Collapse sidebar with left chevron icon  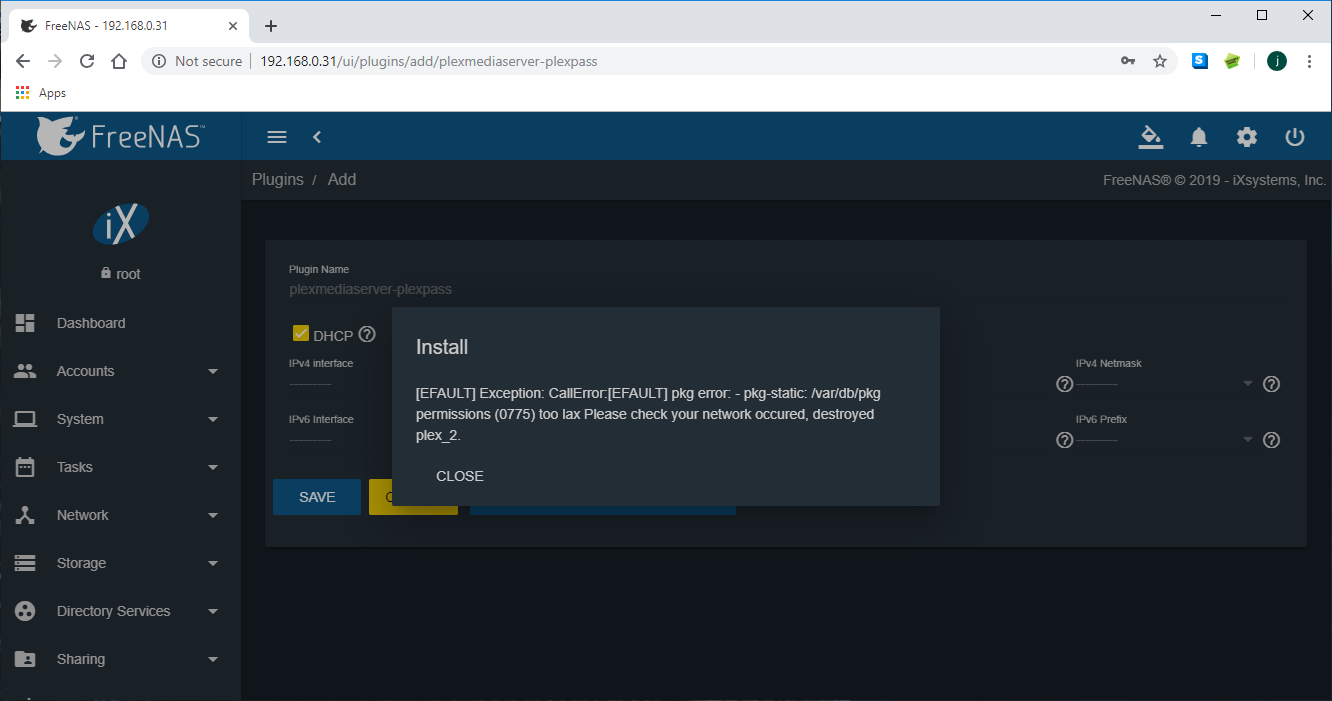(x=317, y=137)
